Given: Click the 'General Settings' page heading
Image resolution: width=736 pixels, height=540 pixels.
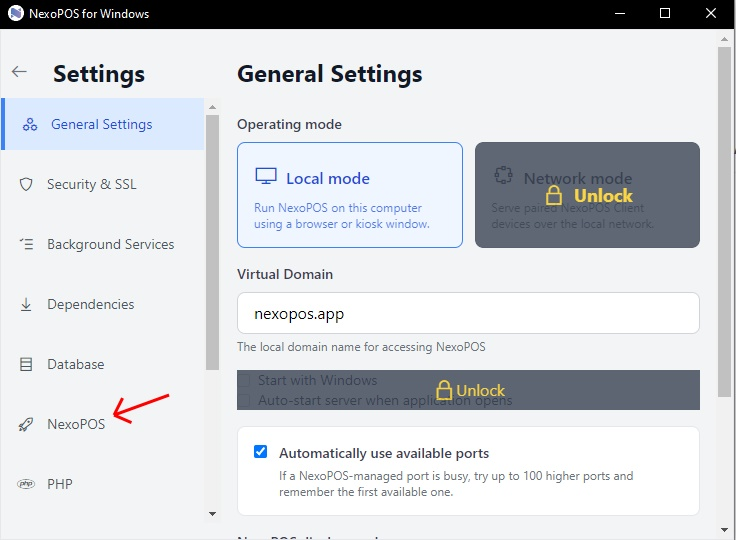Looking at the screenshot, I should [330, 74].
